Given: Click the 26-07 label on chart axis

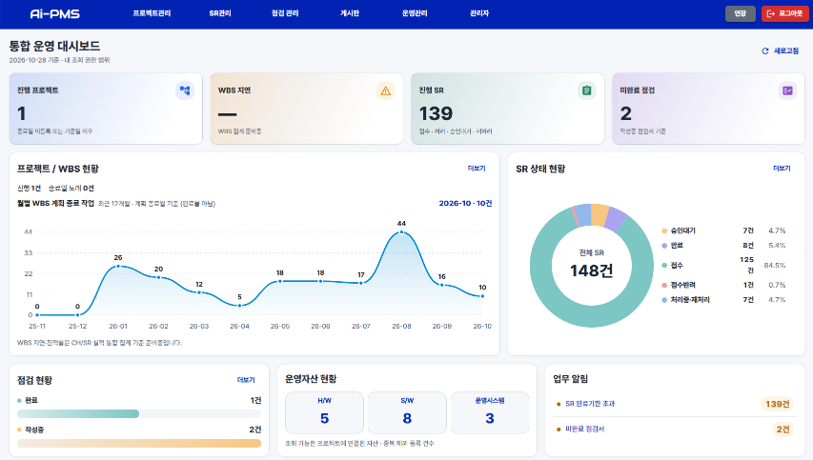Looking at the screenshot, I should 361,326.
